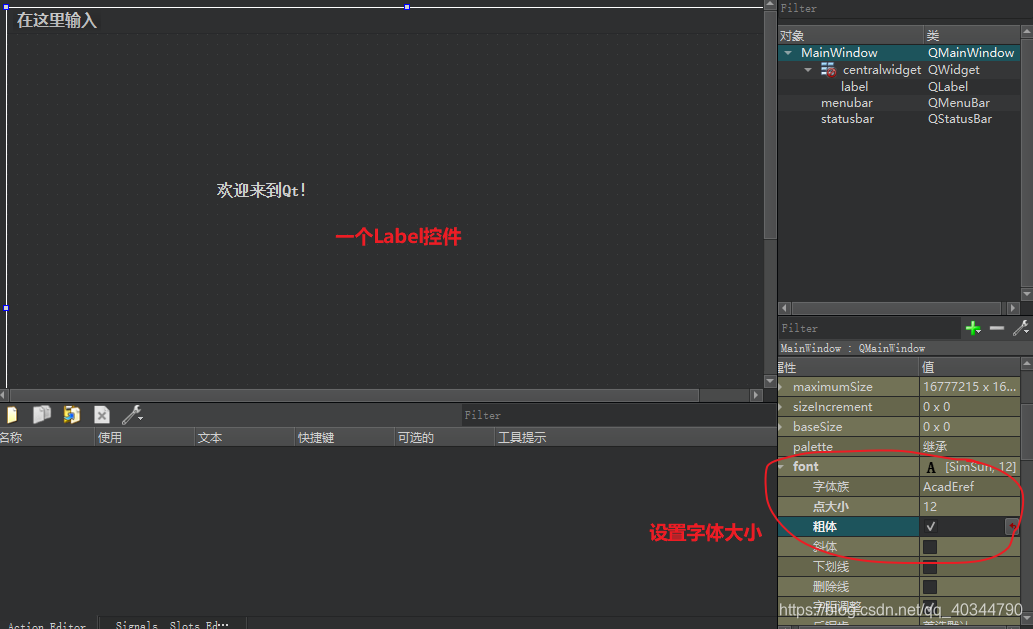Switch to the Signals Slots Editor tab

click(x=173, y=624)
